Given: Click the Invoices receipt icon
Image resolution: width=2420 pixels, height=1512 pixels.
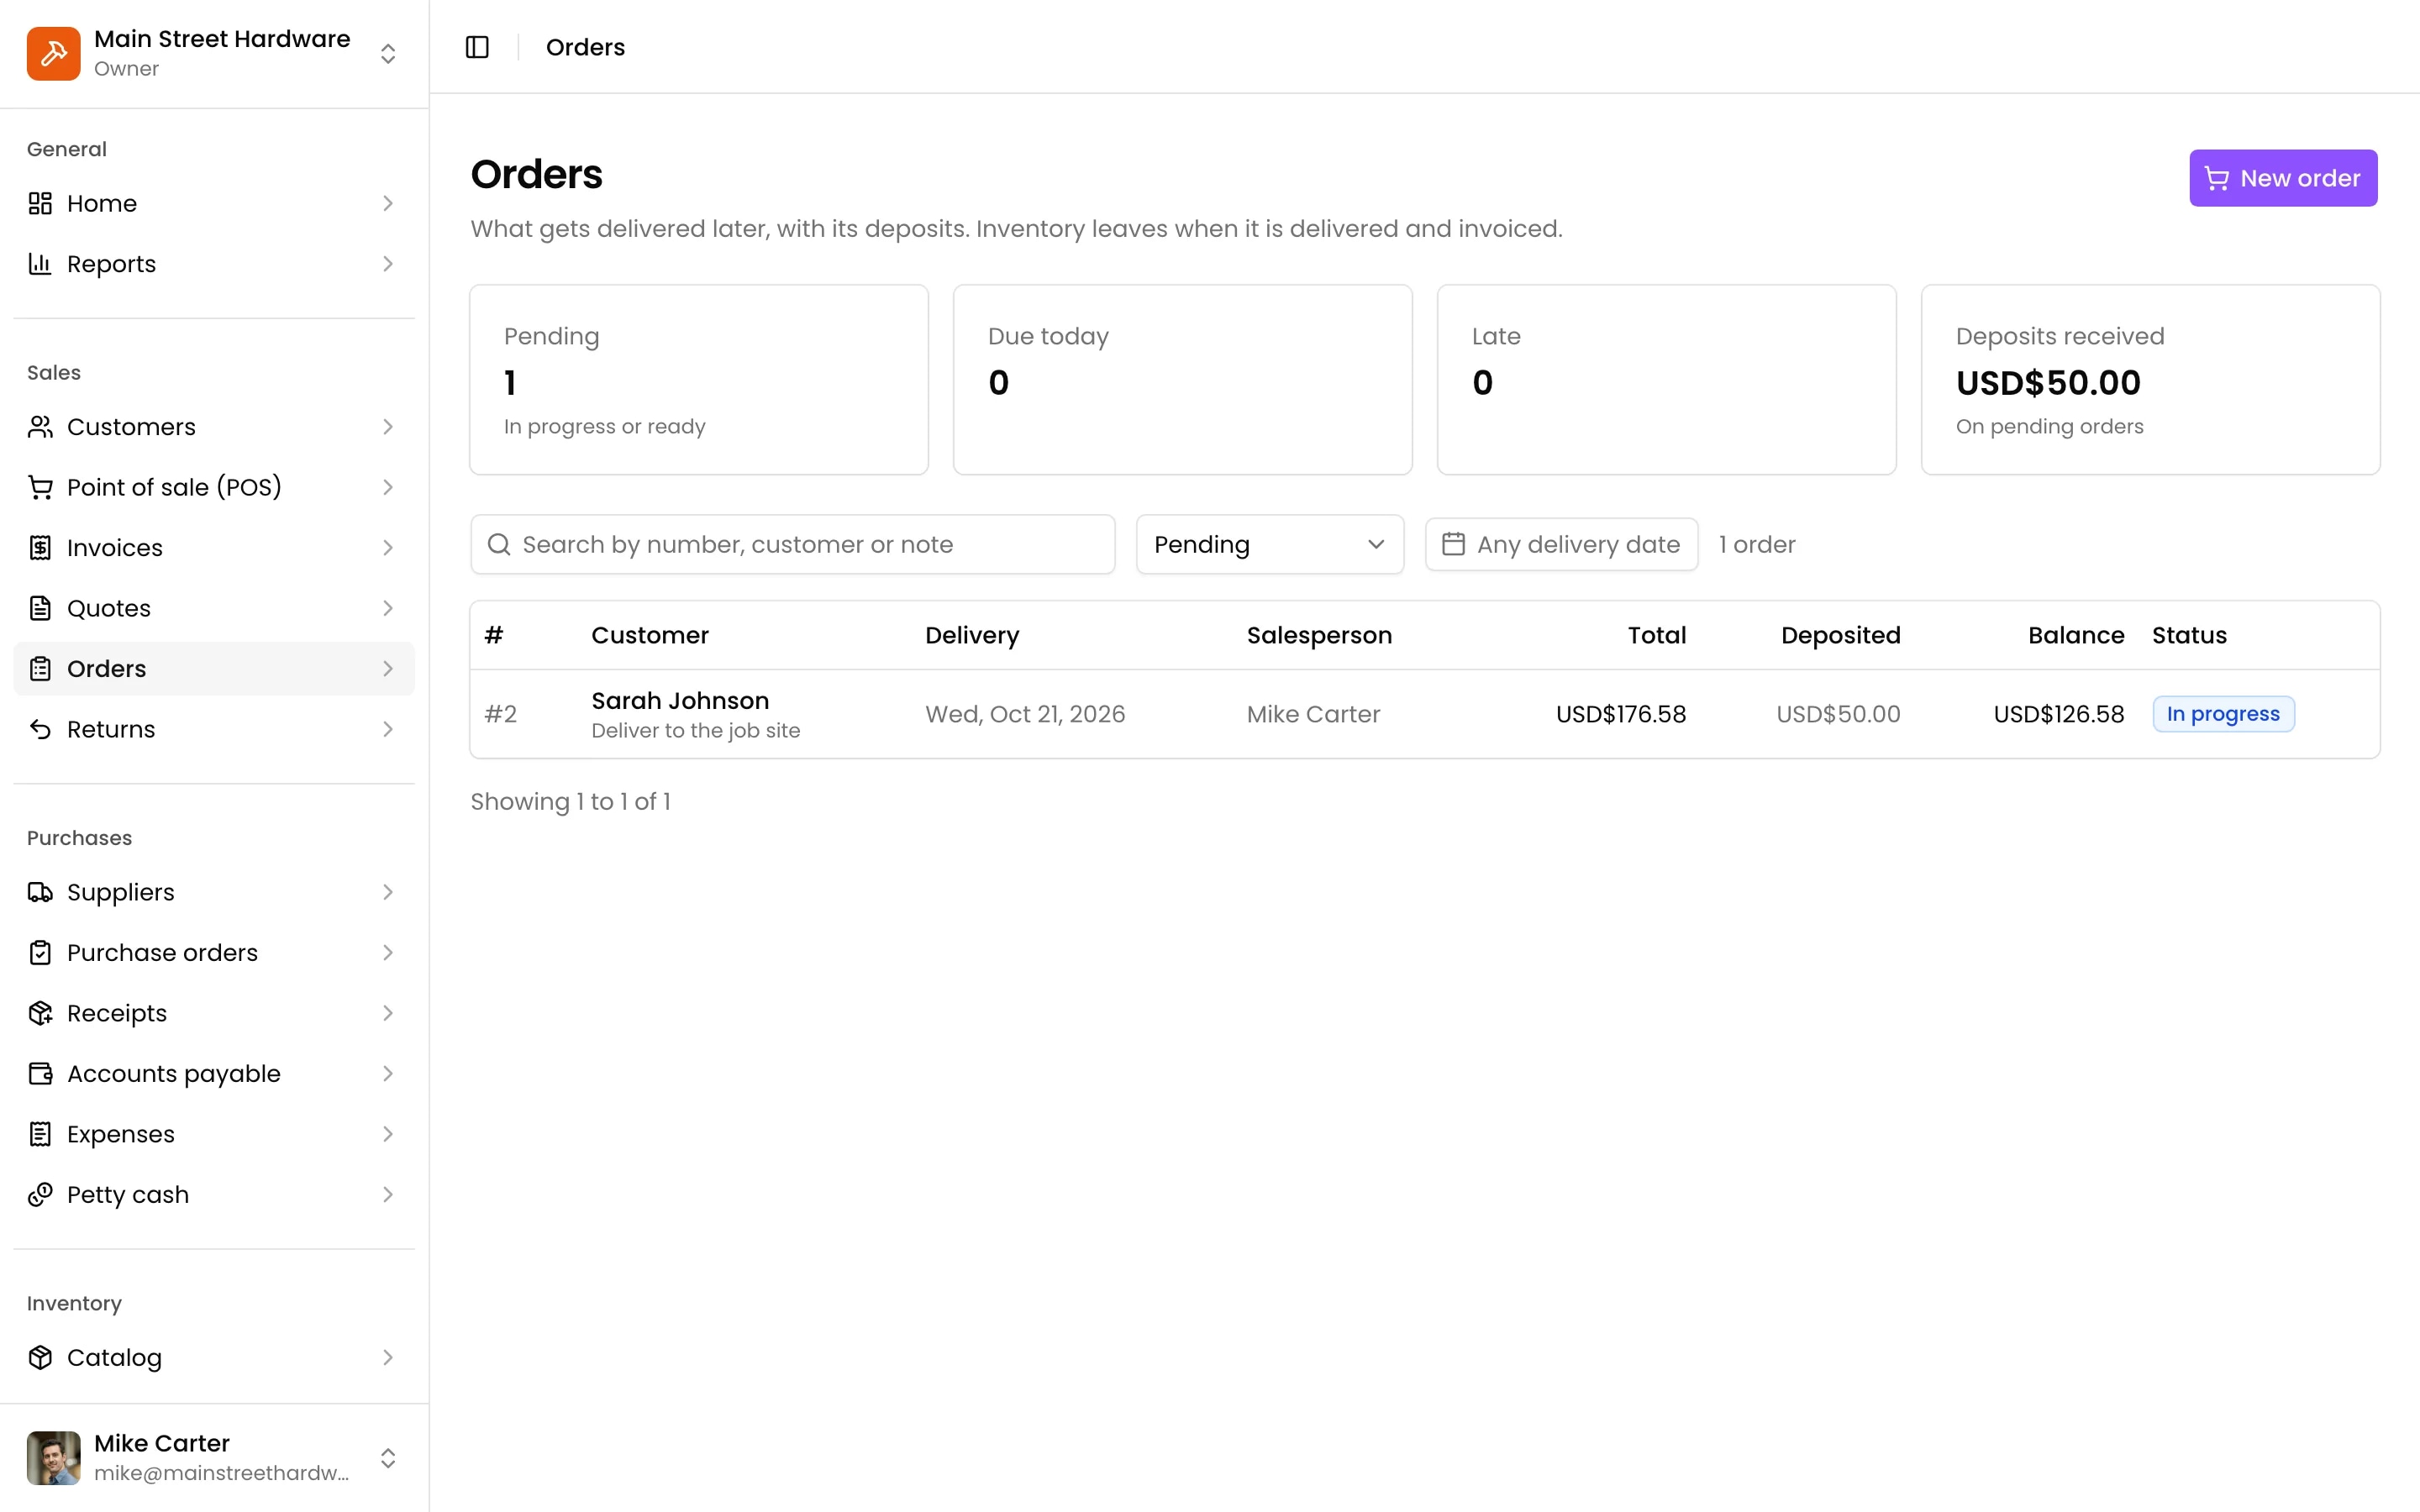Looking at the screenshot, I should 40,548.
